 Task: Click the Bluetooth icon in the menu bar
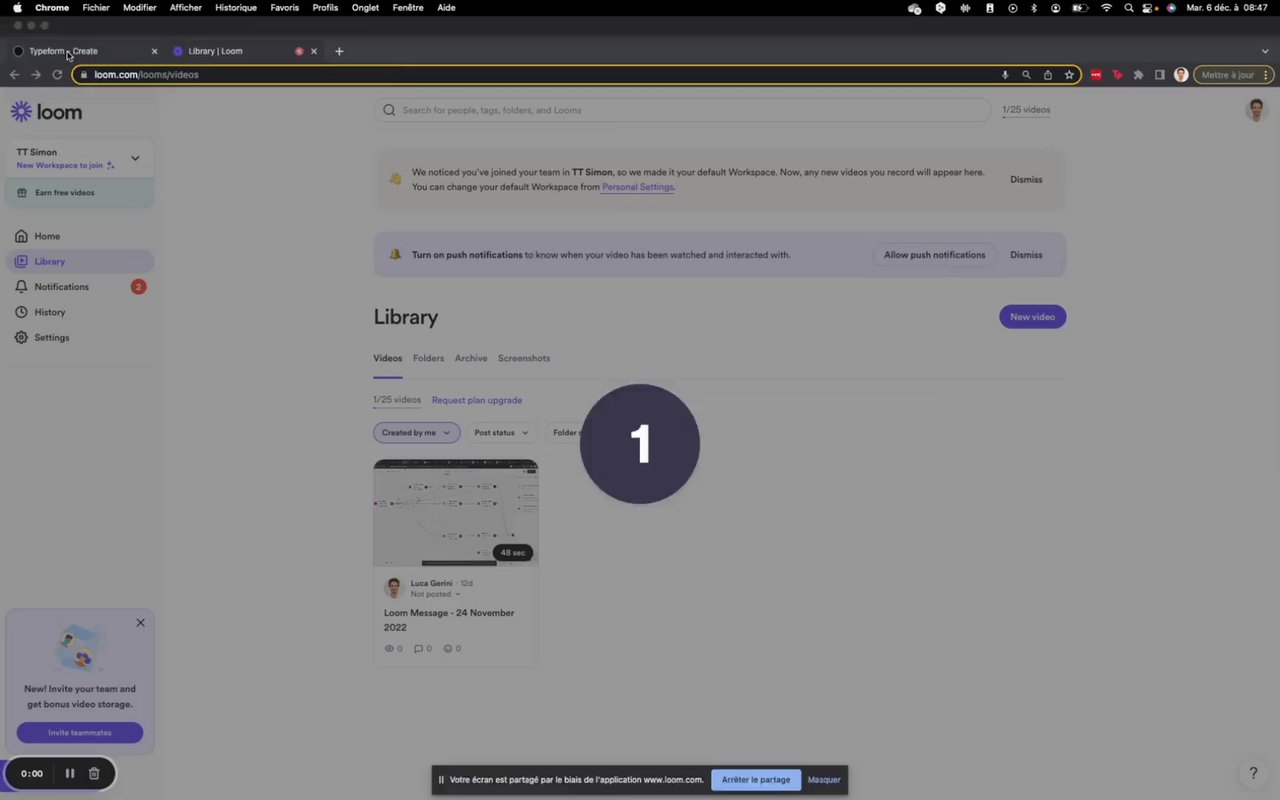[1034, 8]
